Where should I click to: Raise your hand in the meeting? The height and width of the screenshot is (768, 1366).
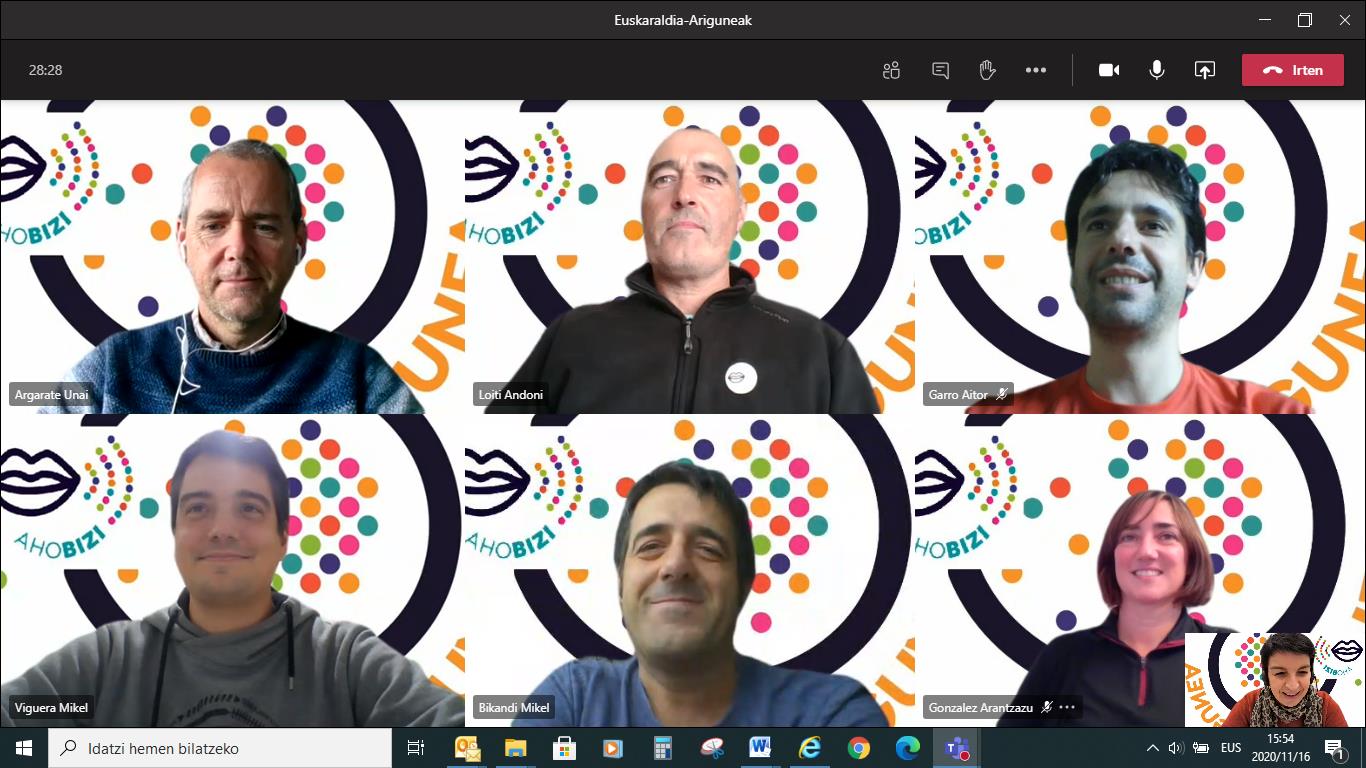(x=987, y=70)
